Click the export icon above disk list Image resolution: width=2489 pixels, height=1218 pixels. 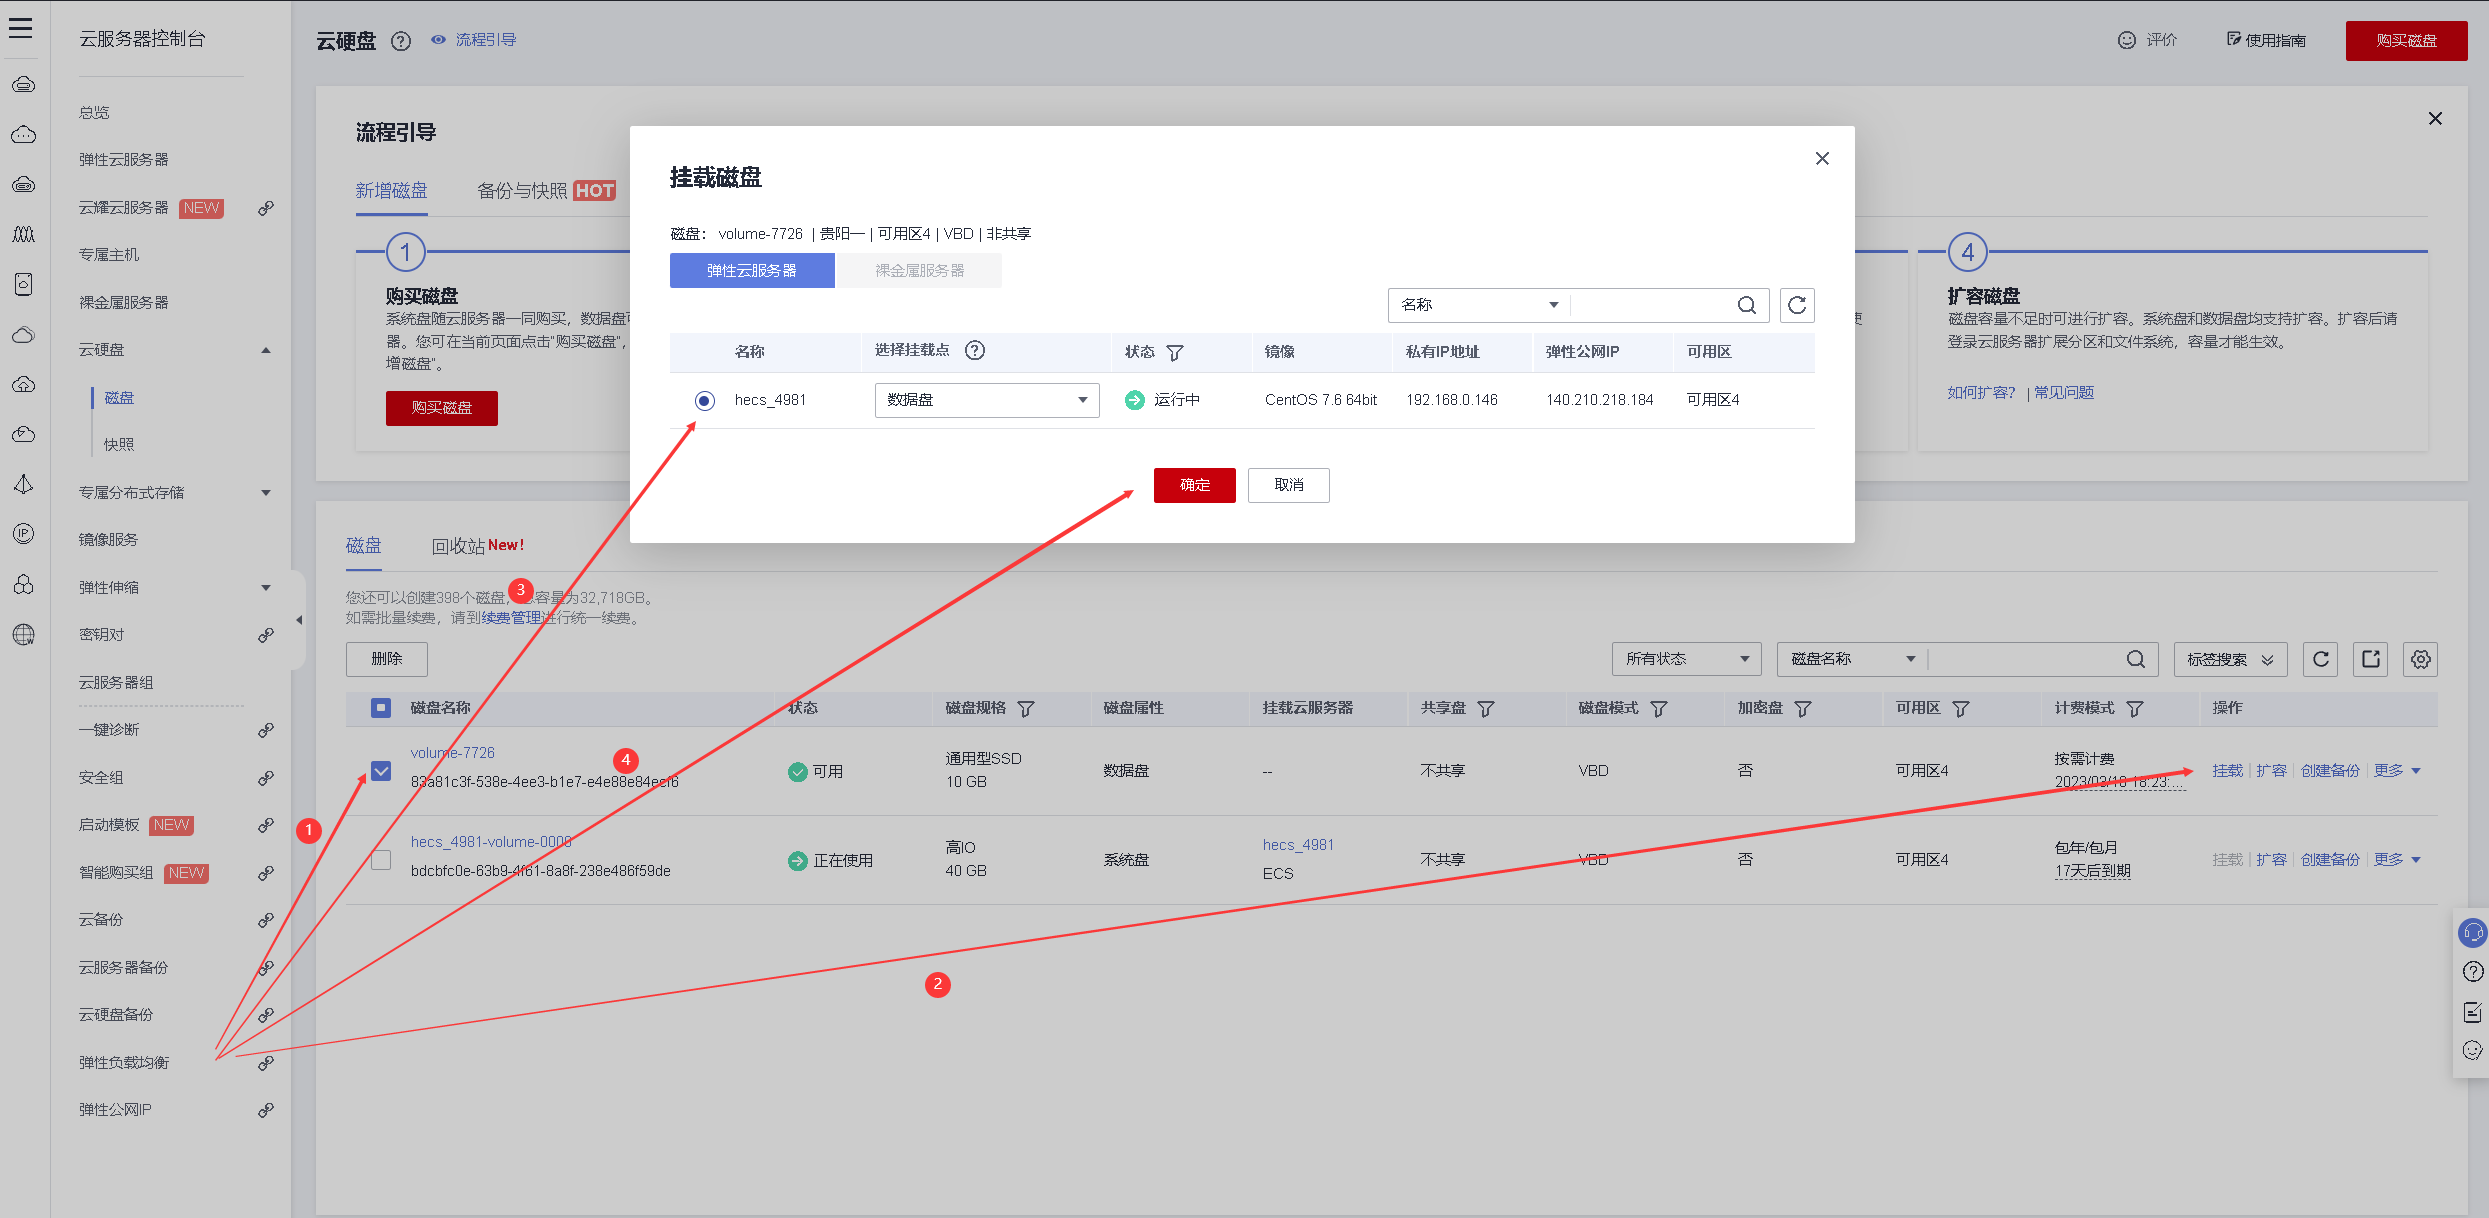(x=2370, y=659)
